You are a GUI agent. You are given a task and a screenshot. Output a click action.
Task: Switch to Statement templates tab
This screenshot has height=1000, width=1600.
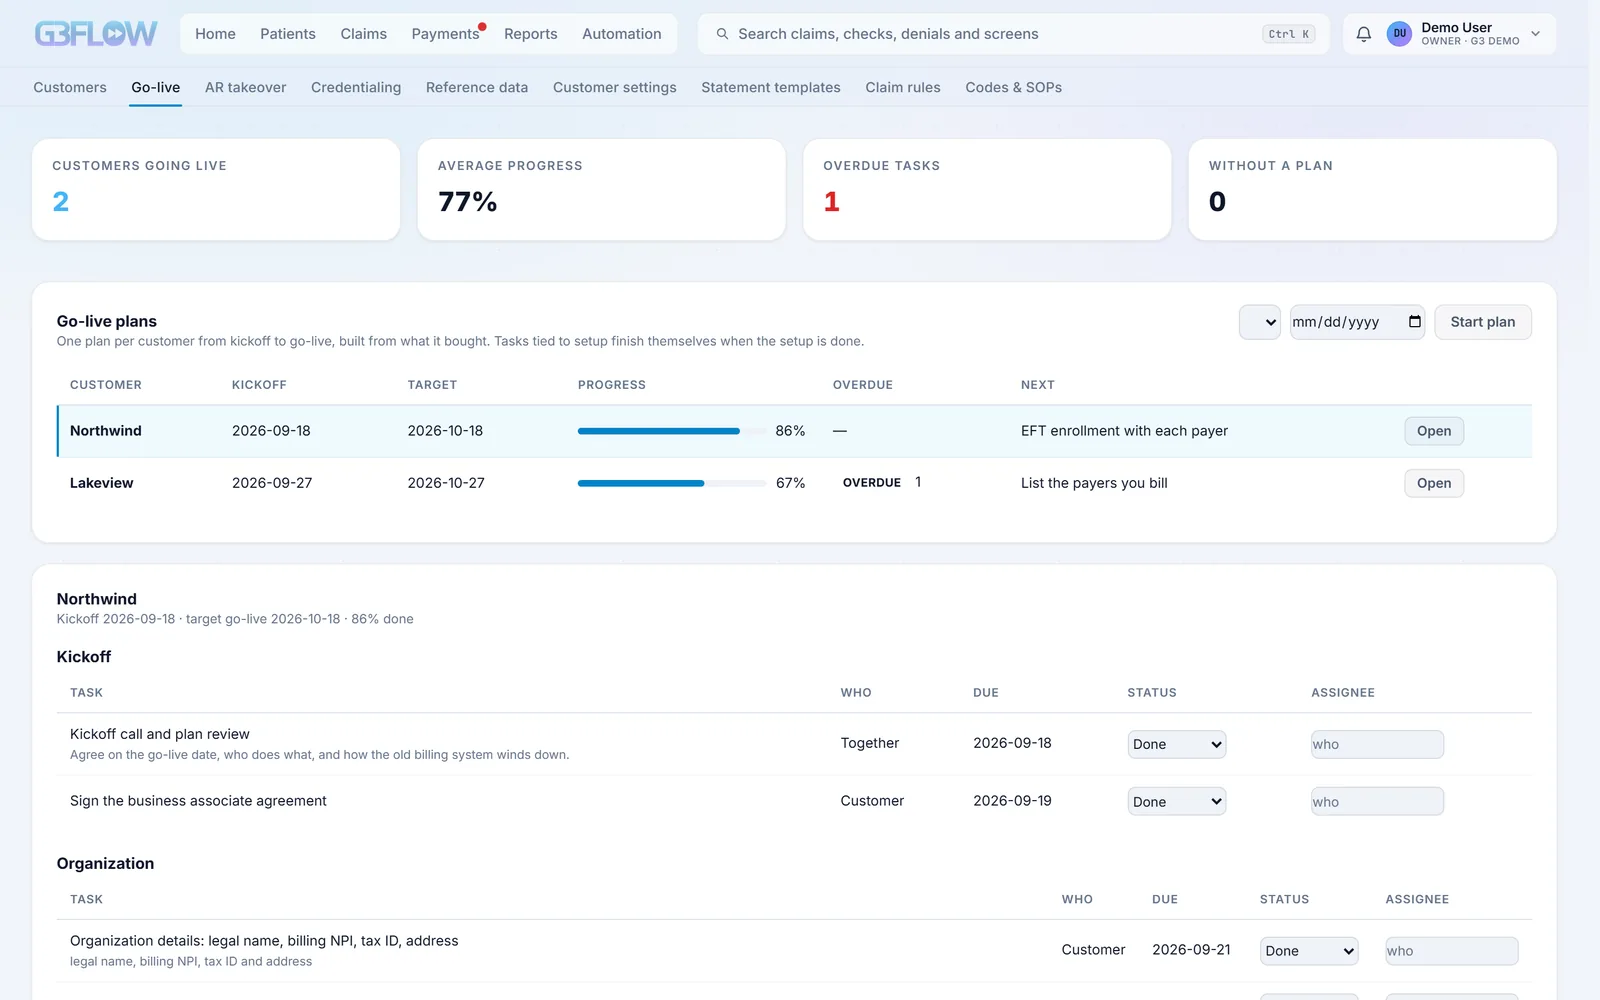[771, 87]
